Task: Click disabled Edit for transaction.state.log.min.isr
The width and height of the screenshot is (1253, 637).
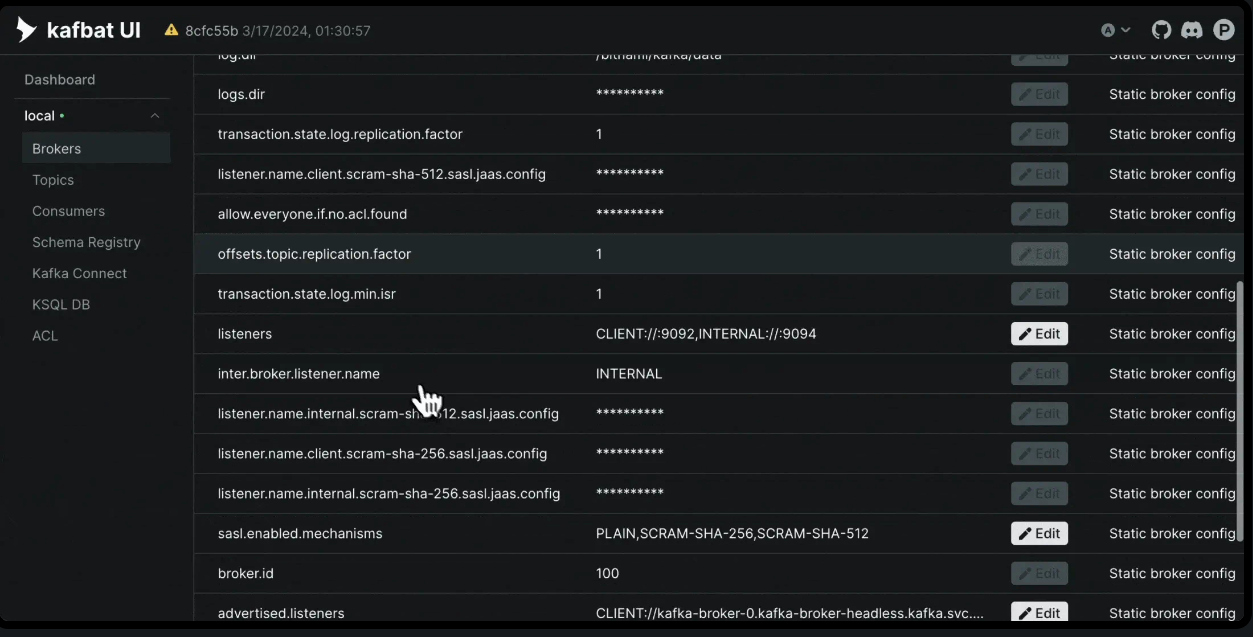Action: (1039, 294)
